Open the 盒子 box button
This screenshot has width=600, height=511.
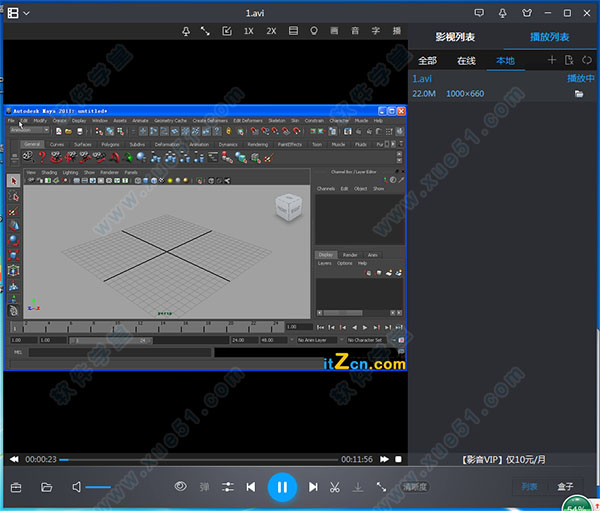click(565, 487)
